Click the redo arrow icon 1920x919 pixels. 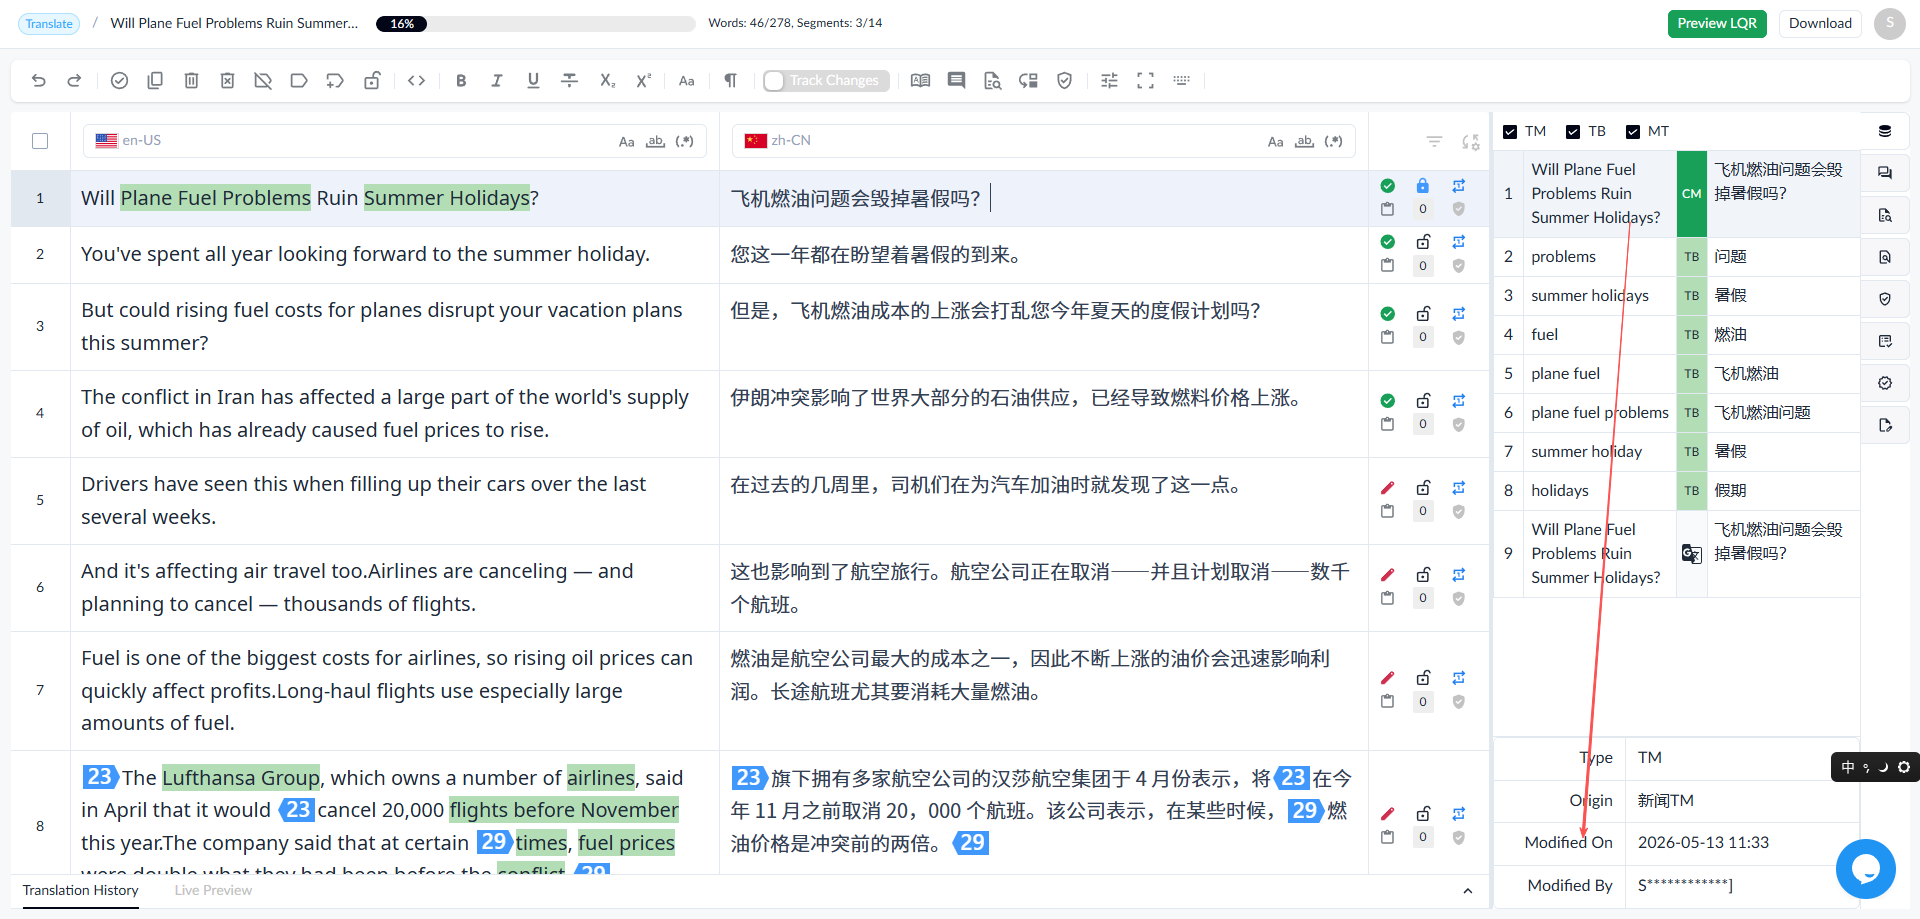tap(74, 81)
